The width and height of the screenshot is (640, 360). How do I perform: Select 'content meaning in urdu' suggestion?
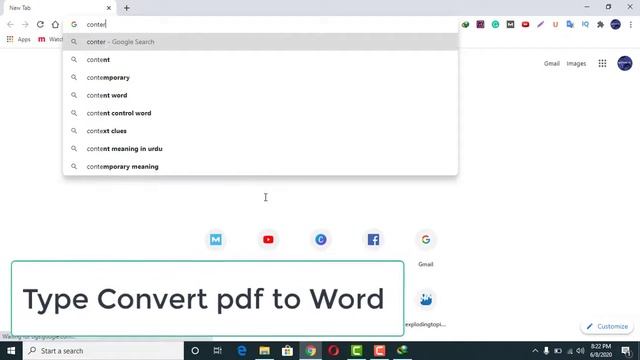(x=260, y=149)
